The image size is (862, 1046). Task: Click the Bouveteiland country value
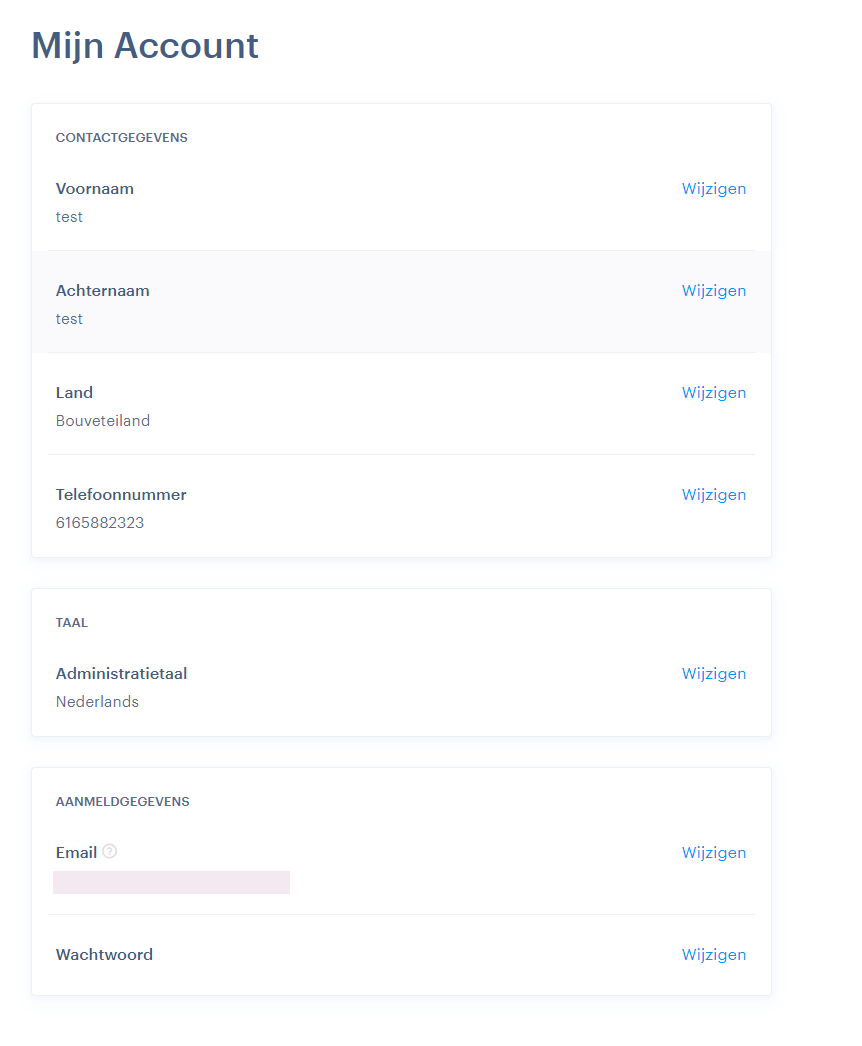pos(103,421)
